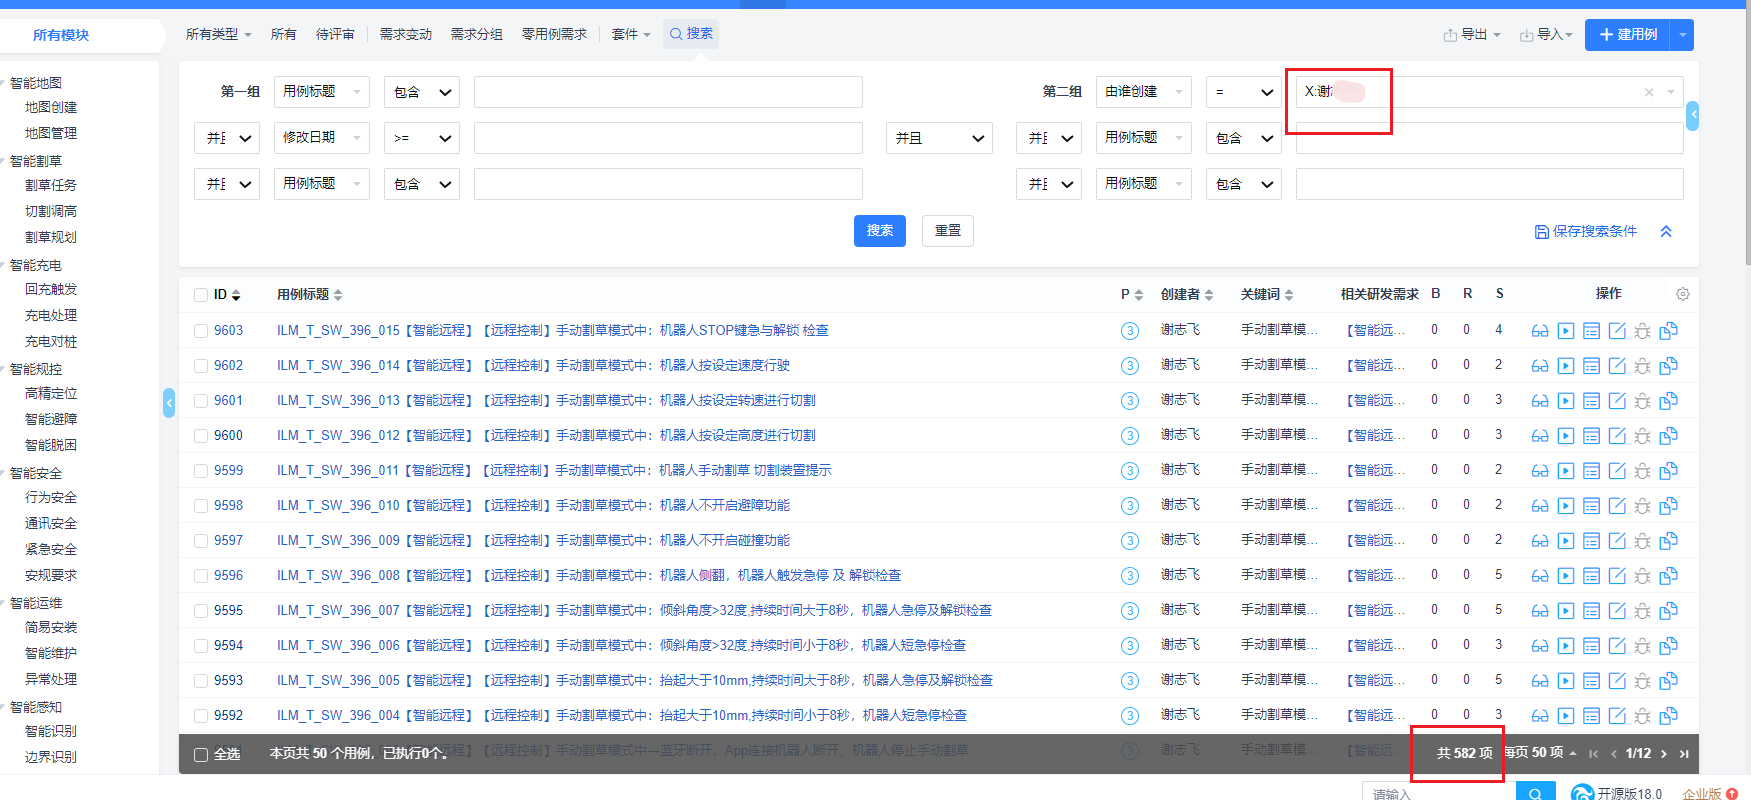Click the blue 搜索 search button
Screen dimensions: 1751x800
[x=880, y=231]
